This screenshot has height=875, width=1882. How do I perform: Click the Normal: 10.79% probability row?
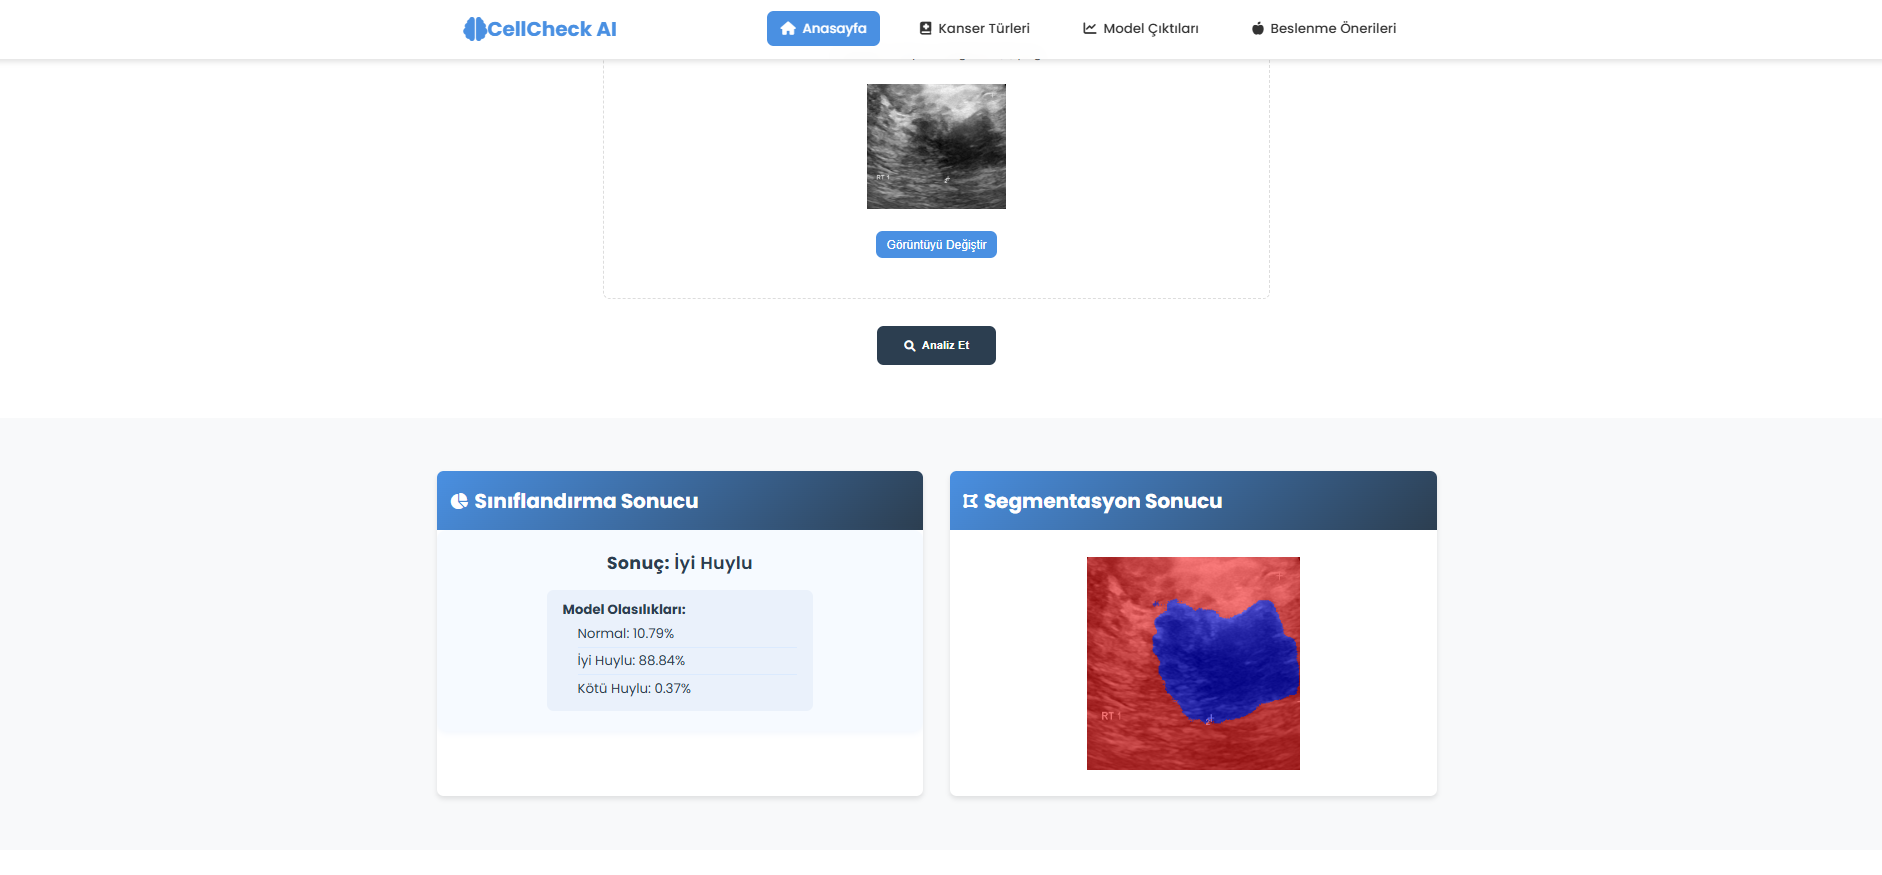[626, 634]
